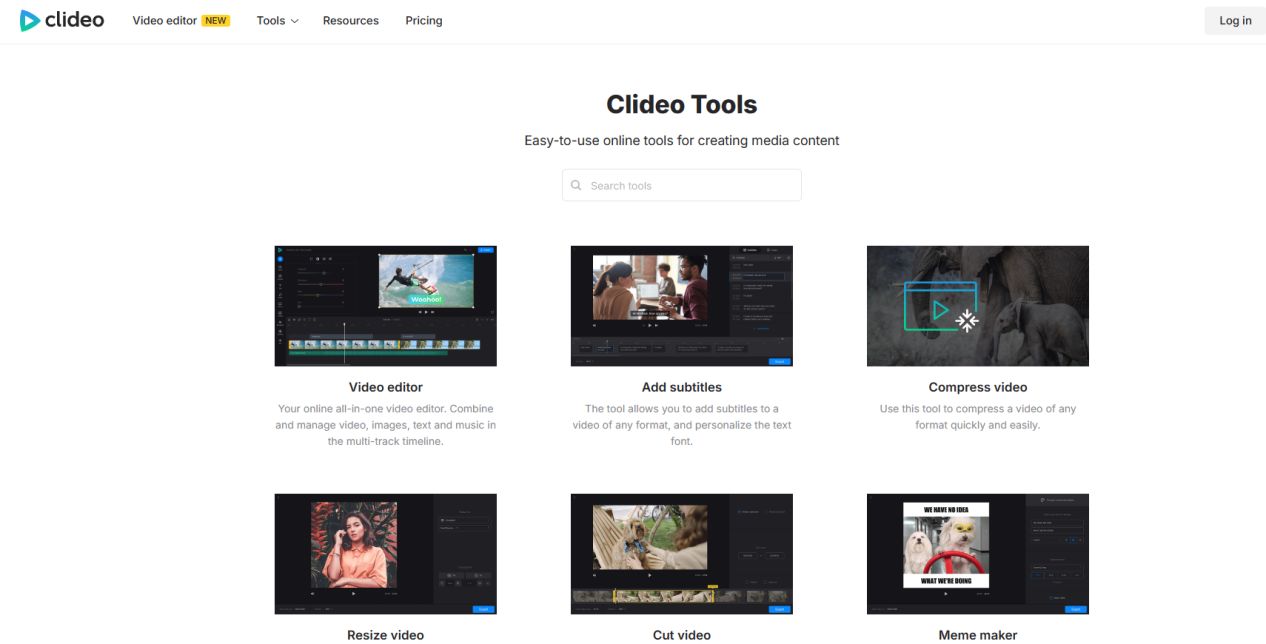Open the Video editor preview thumbnail
The width and height of the screenshot is (1266, 644).
point(386,306)
